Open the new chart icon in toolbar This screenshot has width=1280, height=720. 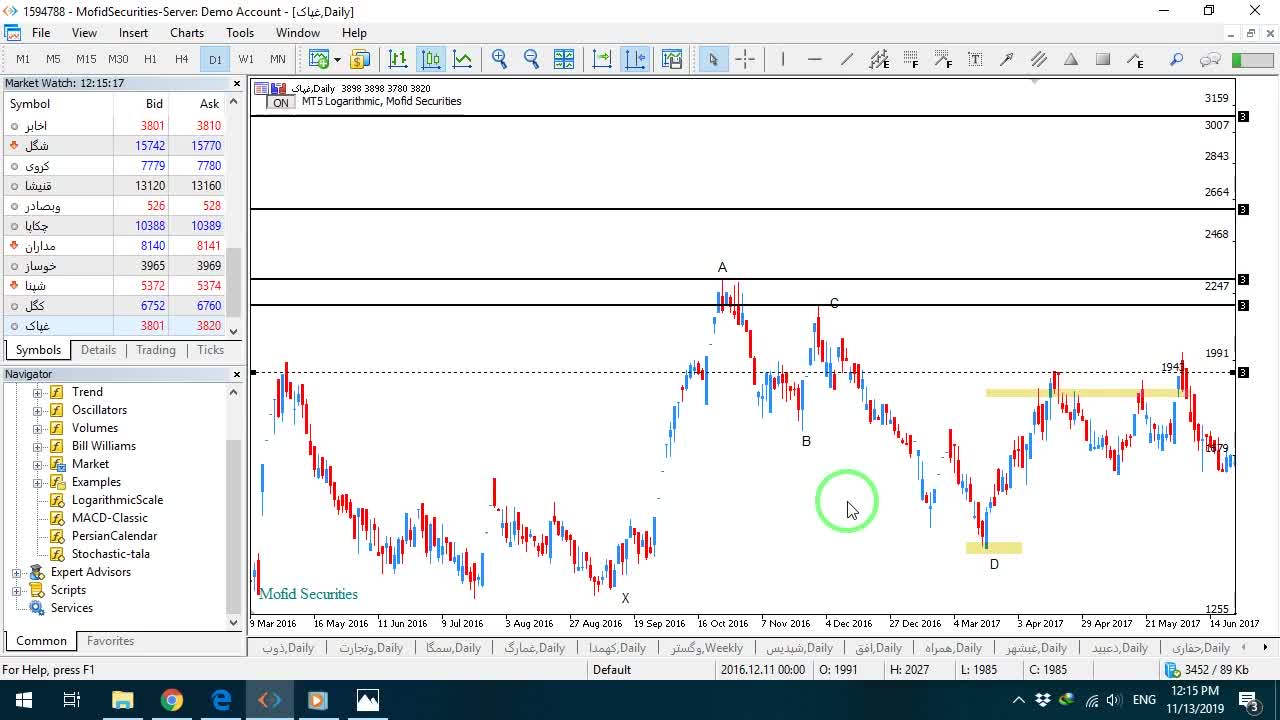coord(319,59)
